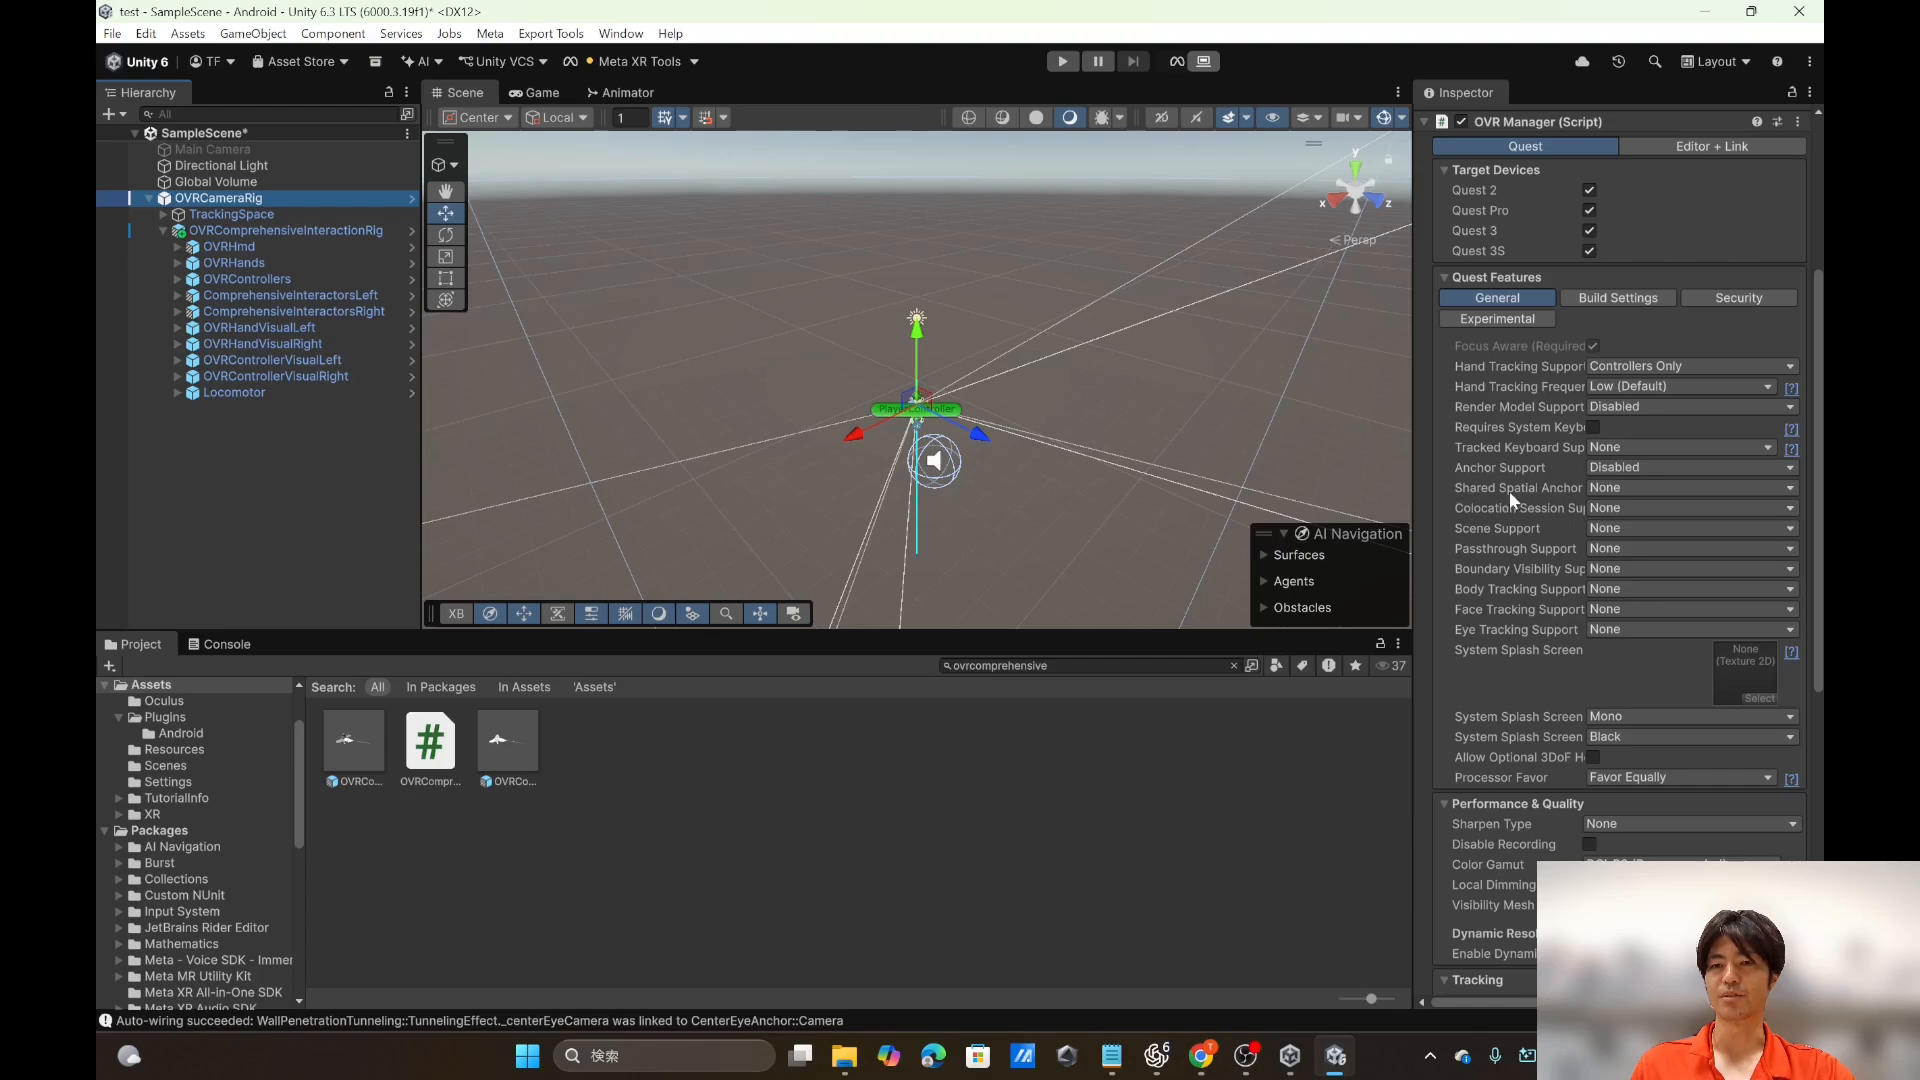Select the Move tool in Scene
Image resolution: width=1920 pixels, height=1080 pixels.
[446, 213]
